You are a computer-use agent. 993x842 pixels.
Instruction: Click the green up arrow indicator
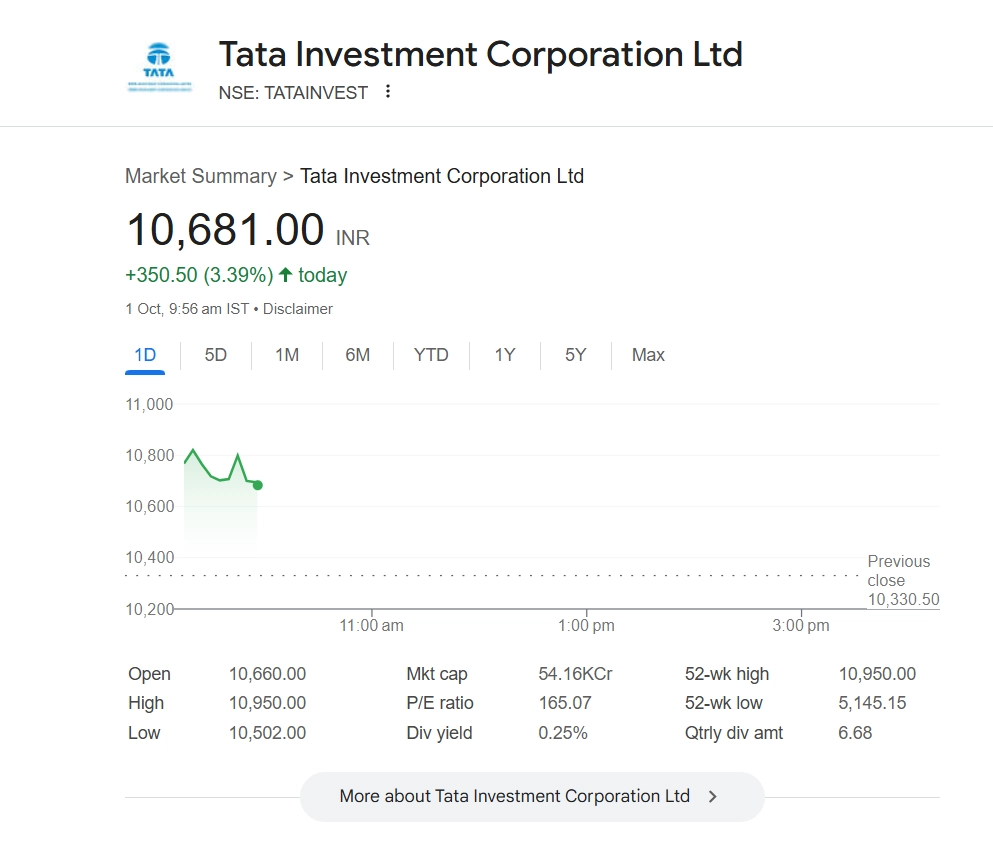[x=285, y=275]
